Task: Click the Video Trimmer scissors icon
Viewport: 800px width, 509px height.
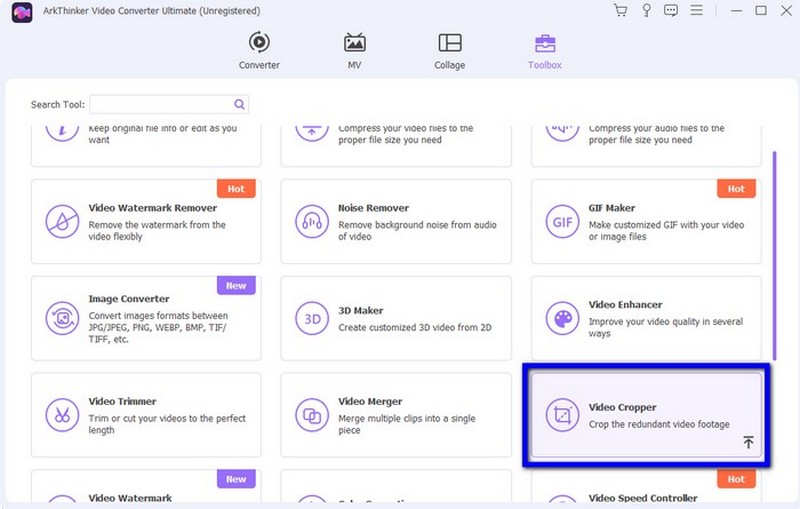Action: 62,415
